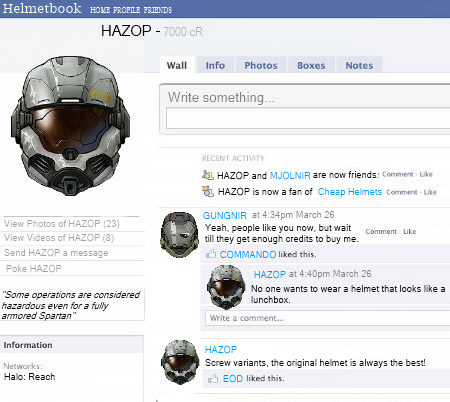Image resolution: width=450 pixels, height=402 pixels.
Task: Click the thumbs-up icon next to COMMANDO
Action: [211, 254]
